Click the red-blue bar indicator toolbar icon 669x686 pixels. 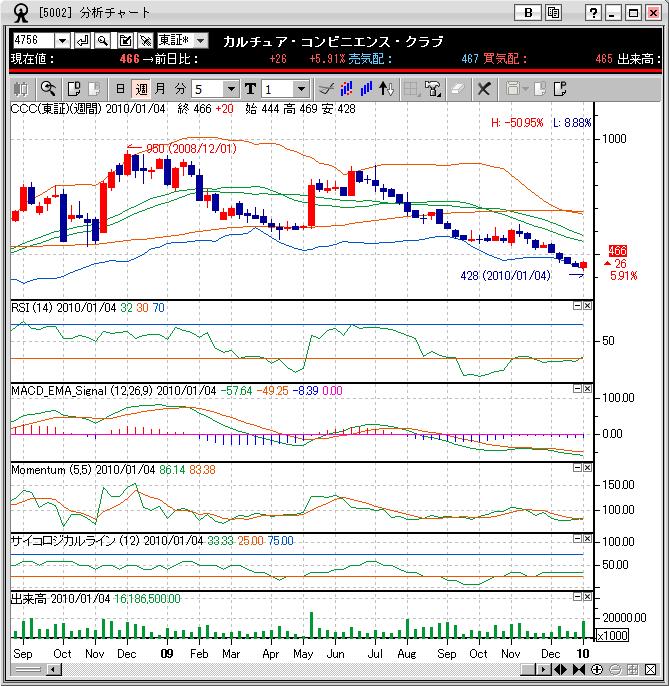346,89
